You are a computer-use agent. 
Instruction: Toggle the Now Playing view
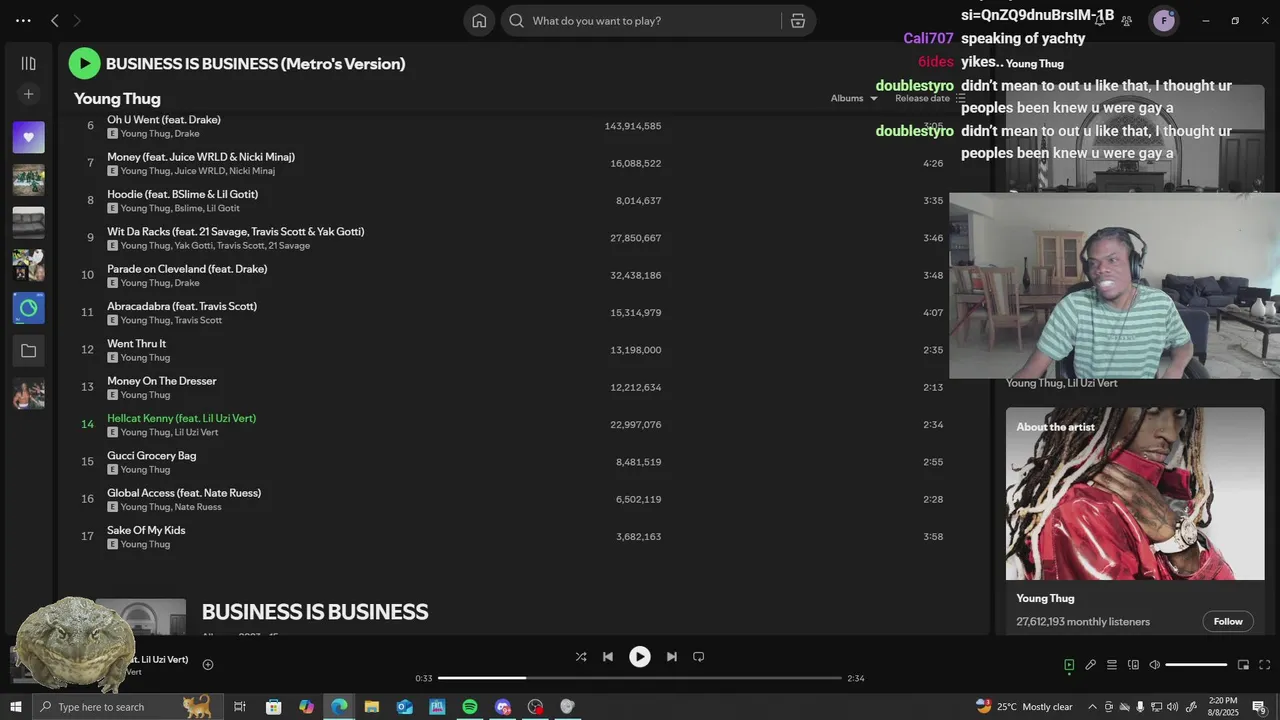pos(1069,665)
